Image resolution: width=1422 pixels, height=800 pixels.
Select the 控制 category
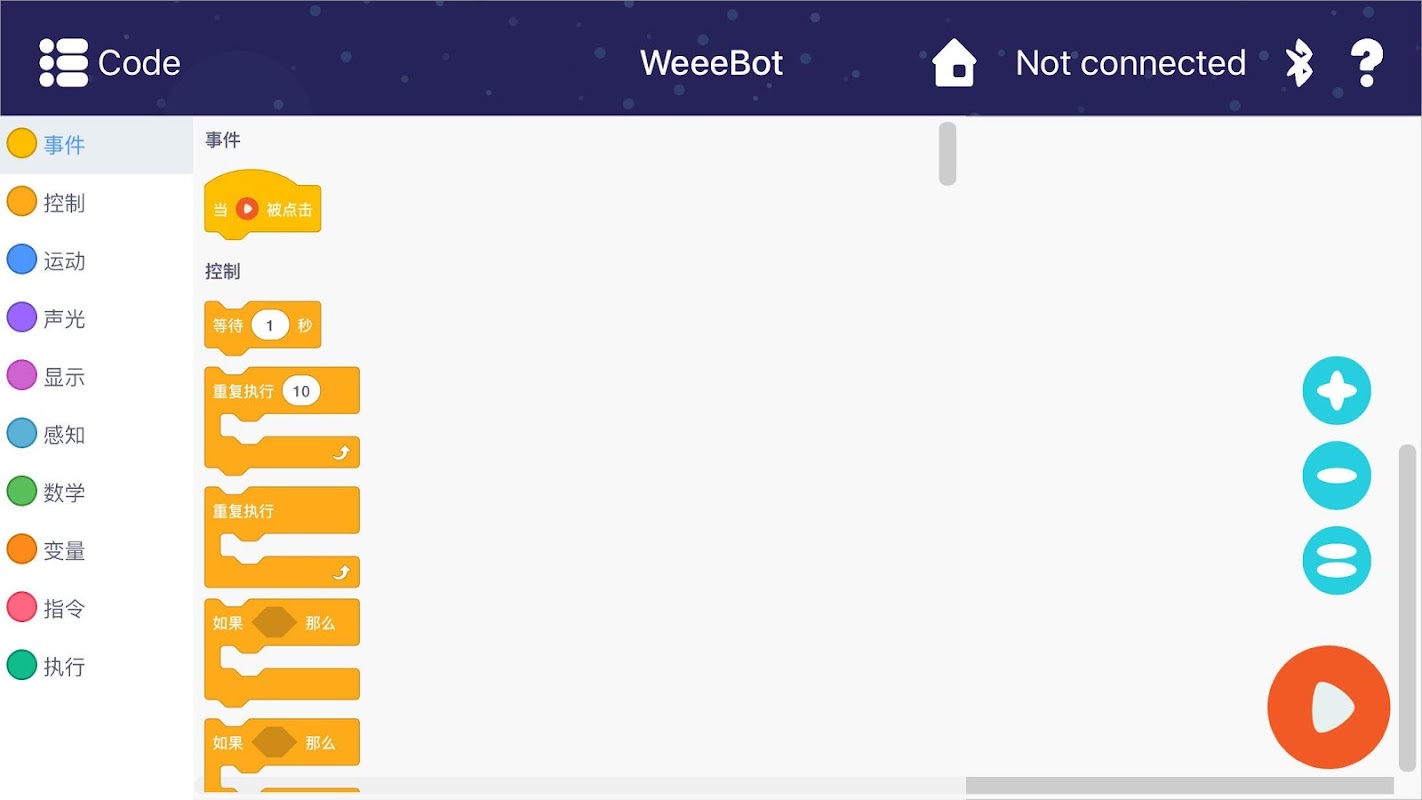coord(64,203)
